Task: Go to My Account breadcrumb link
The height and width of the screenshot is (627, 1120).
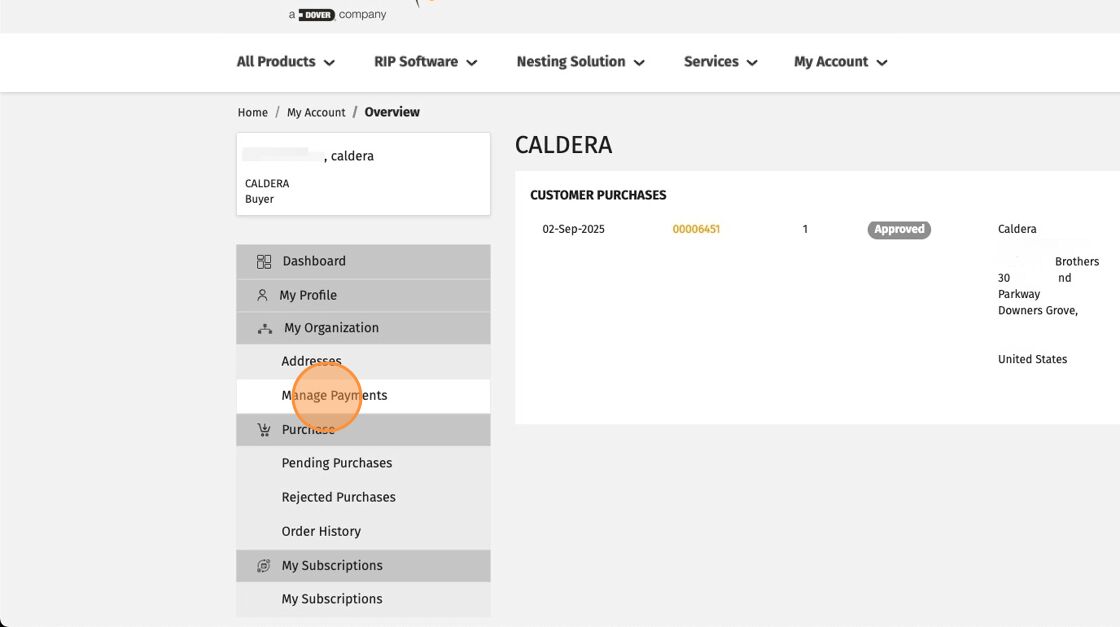Action: [316, 113]
